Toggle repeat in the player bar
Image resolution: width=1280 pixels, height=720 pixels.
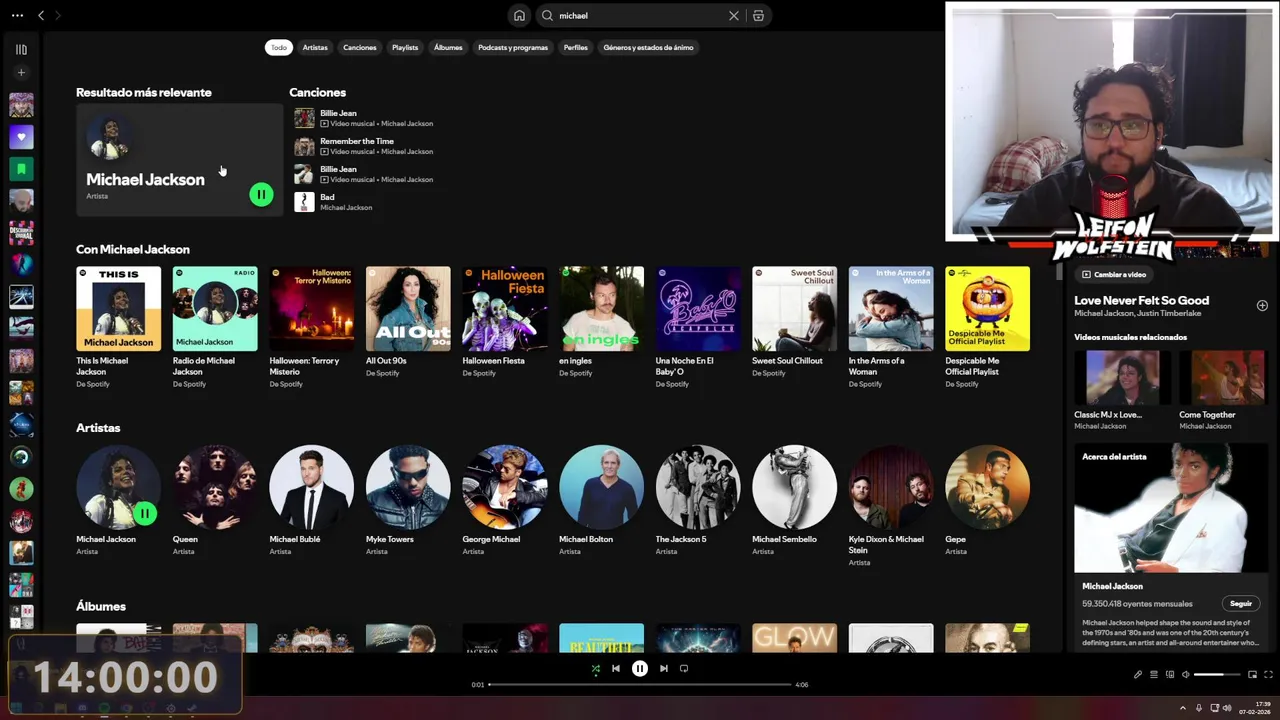point(684,669)
